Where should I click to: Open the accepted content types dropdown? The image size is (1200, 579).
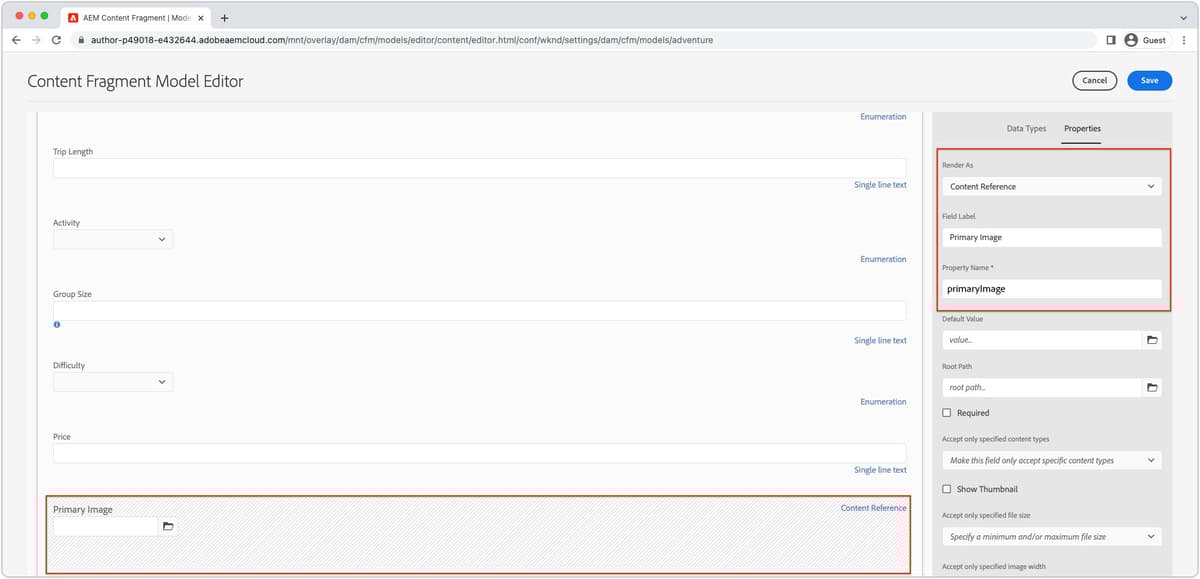click(1051, 460)
